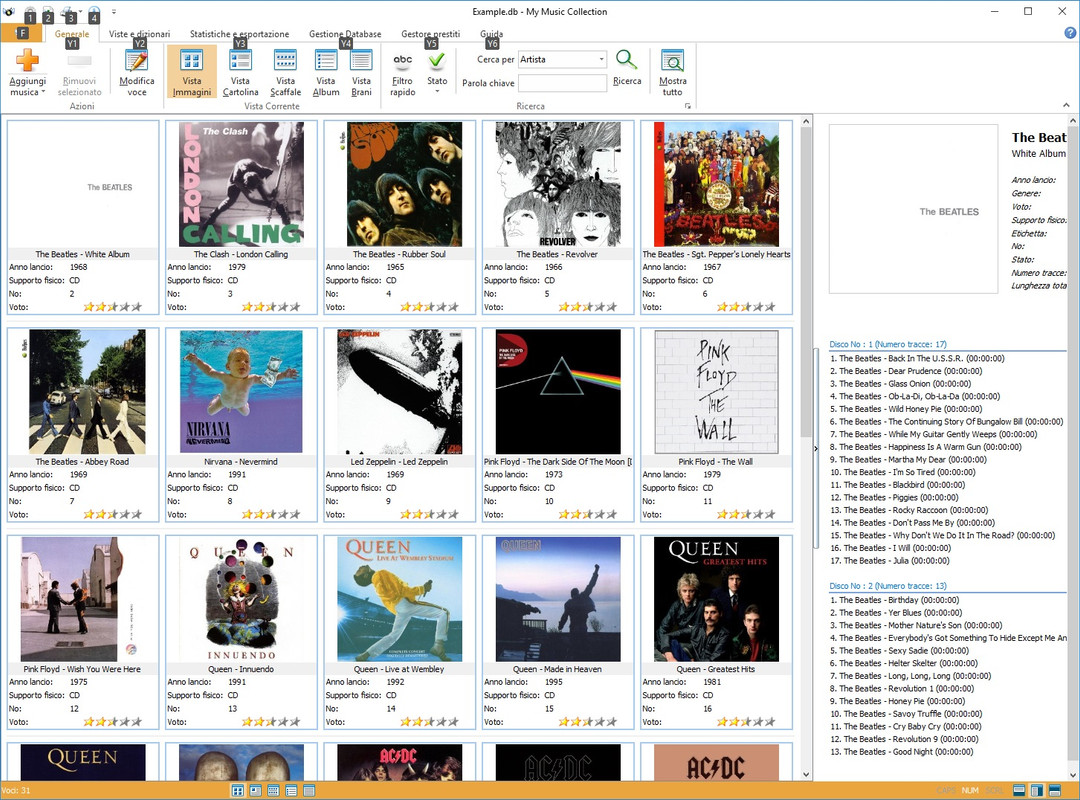The height and width of the screenshot is (800, 1080).
Task: Click the Aggiungi musica plus icon
Action: click(28, 61)
